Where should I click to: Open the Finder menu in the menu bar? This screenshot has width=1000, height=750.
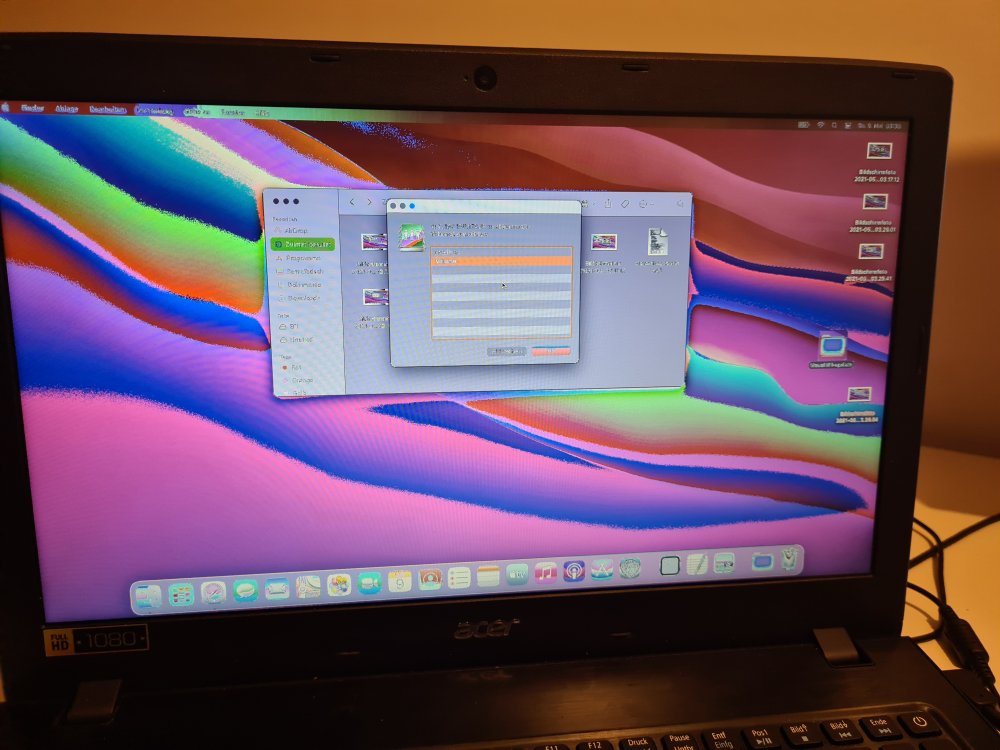(32, 108)
